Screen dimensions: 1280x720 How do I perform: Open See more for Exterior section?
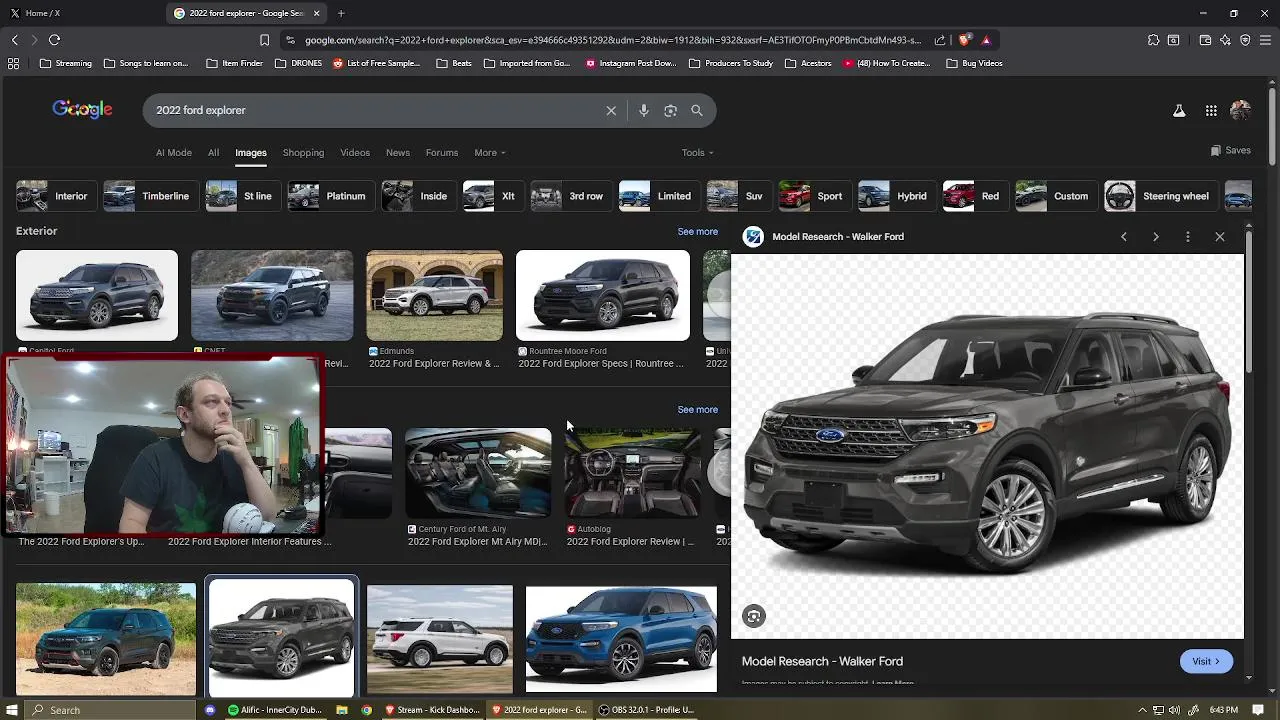[697, 232]
